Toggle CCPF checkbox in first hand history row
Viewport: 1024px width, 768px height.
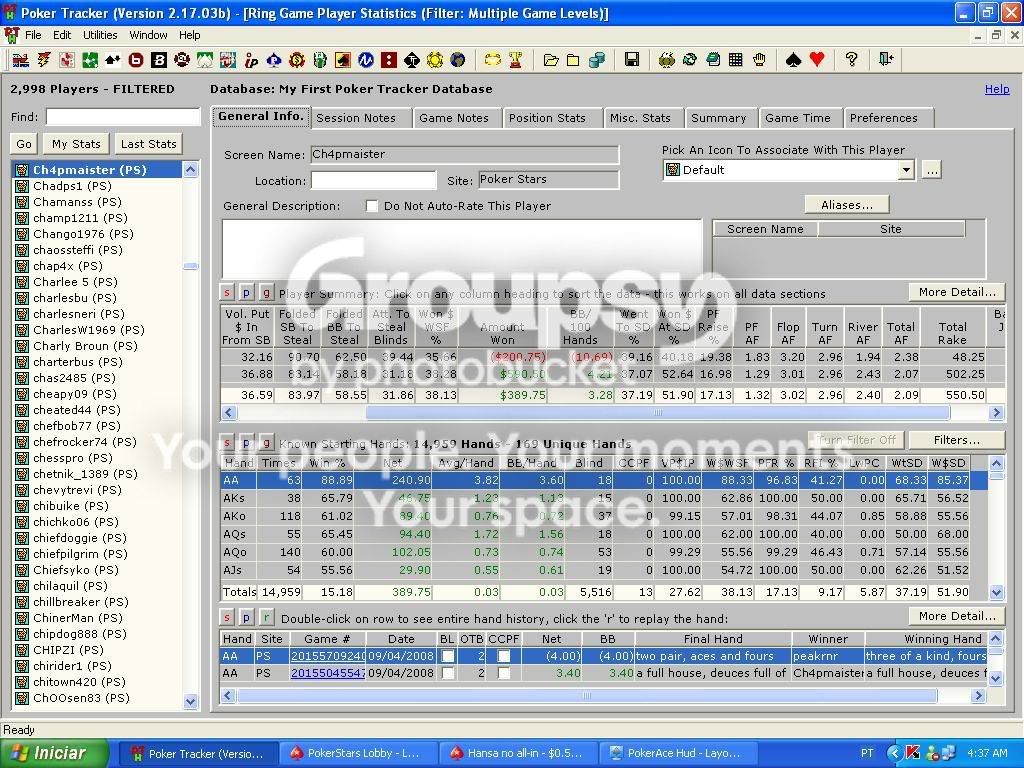(x=504, y=656)
